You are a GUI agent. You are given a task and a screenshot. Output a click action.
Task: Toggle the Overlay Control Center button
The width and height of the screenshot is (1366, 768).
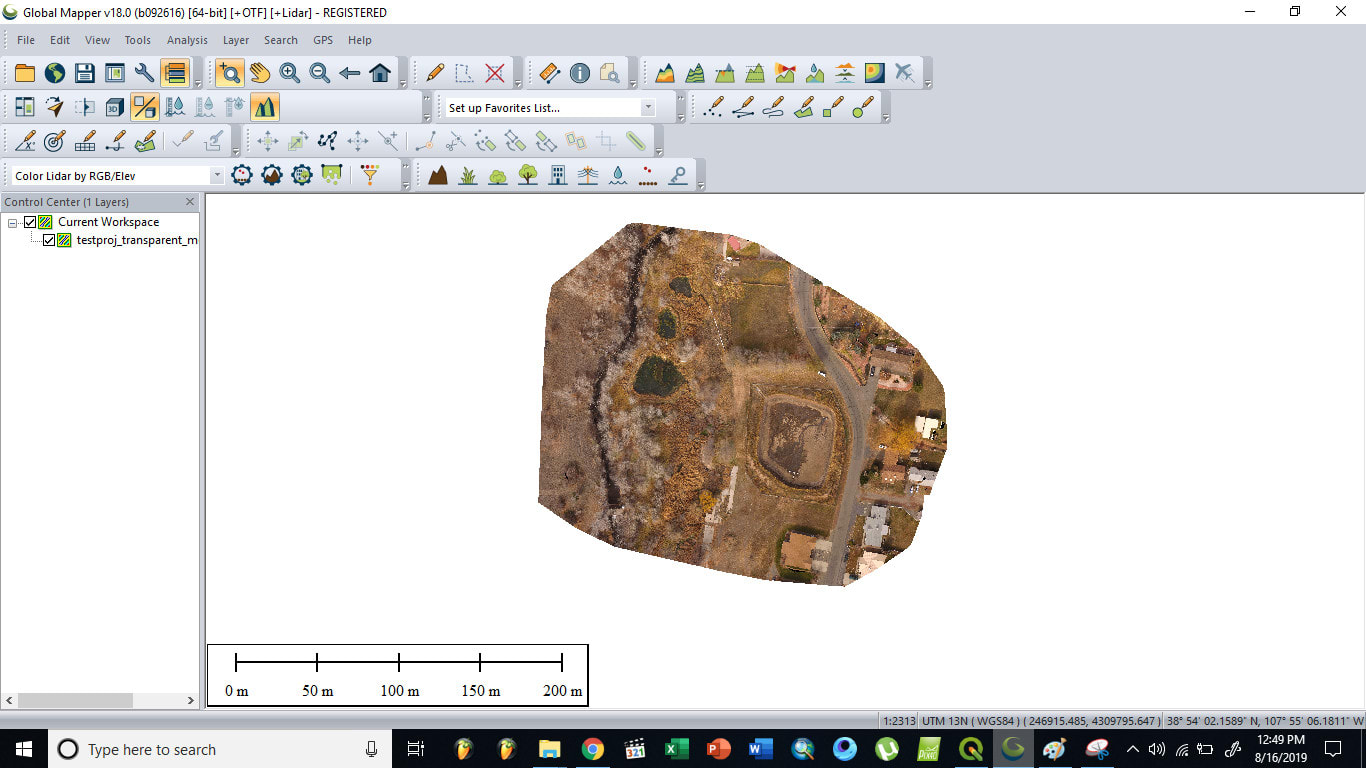pos(175,73)
